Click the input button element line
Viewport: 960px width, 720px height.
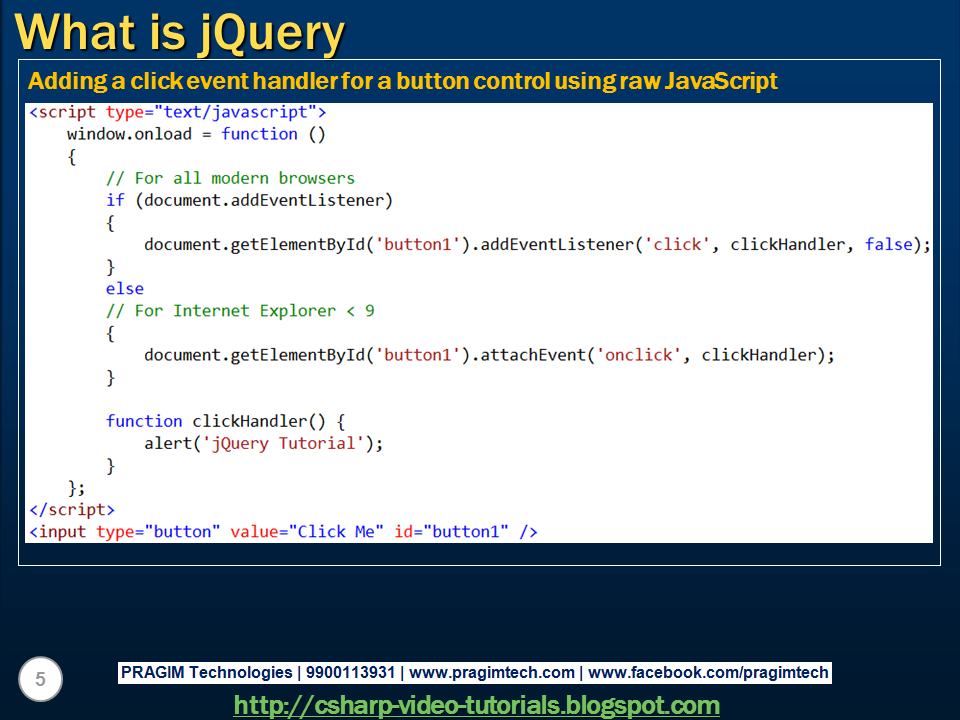tap(285, 531)
